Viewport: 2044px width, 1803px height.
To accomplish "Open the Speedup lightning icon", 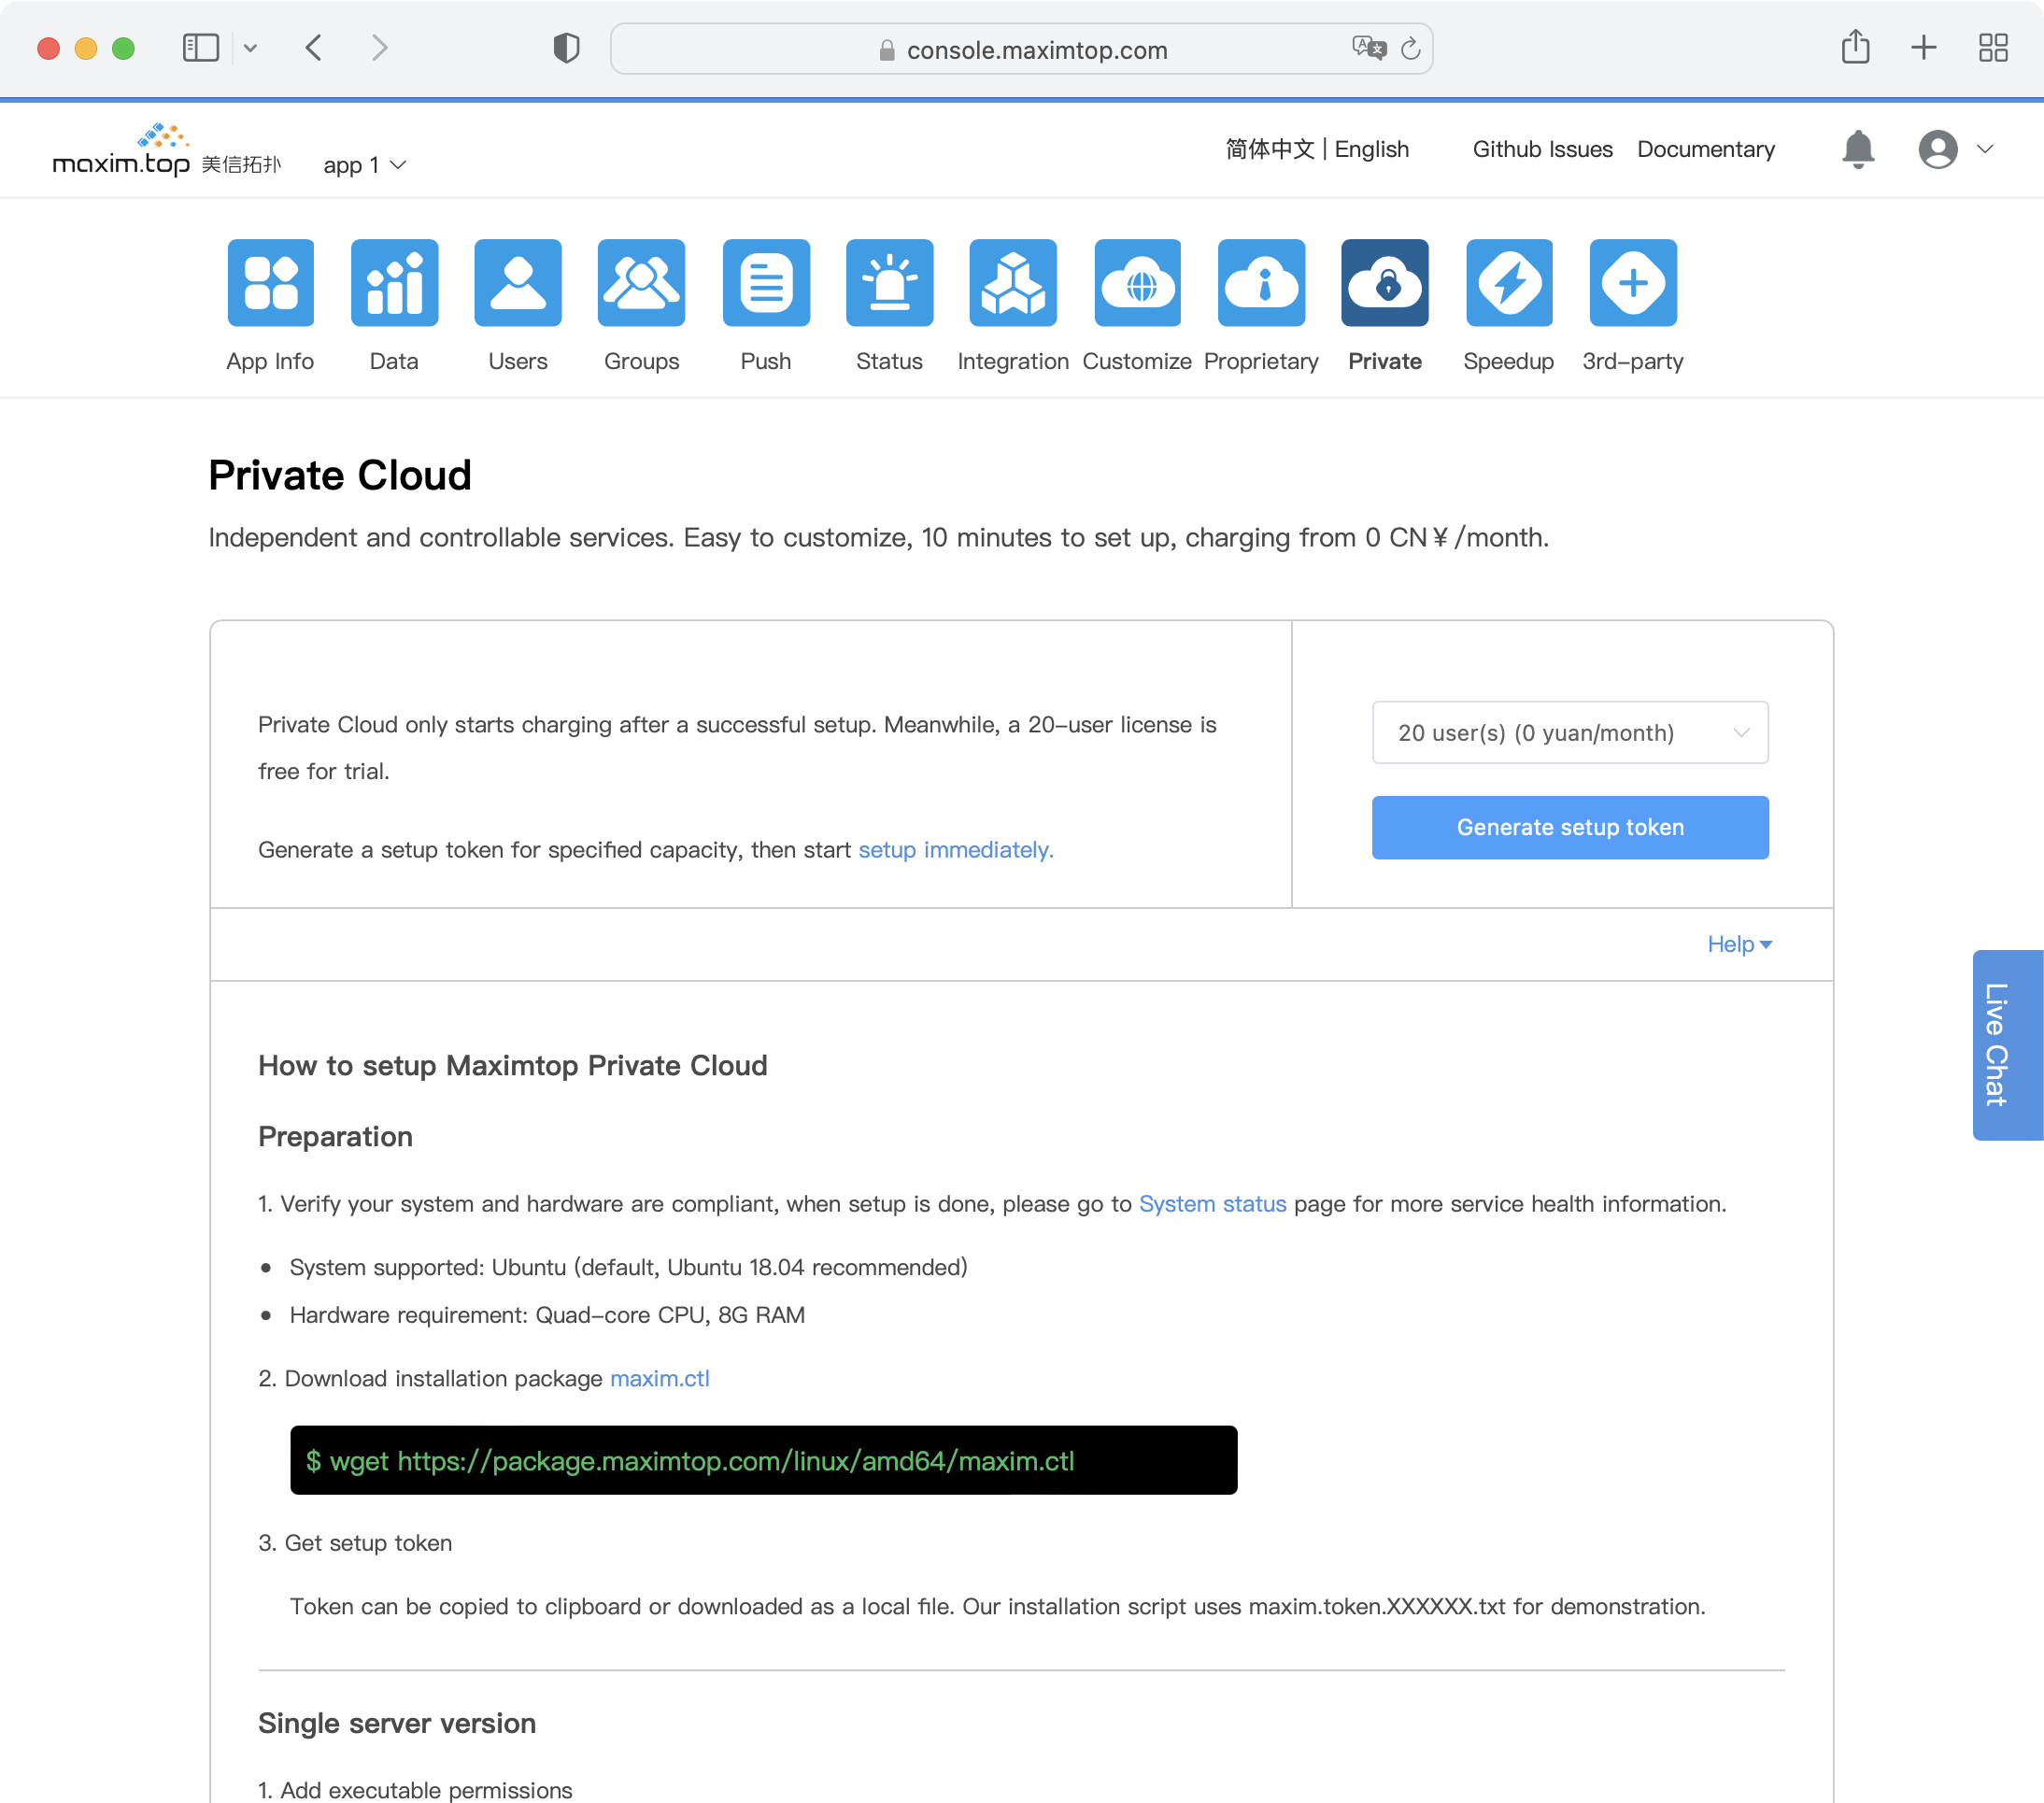I will point(1509,282).
